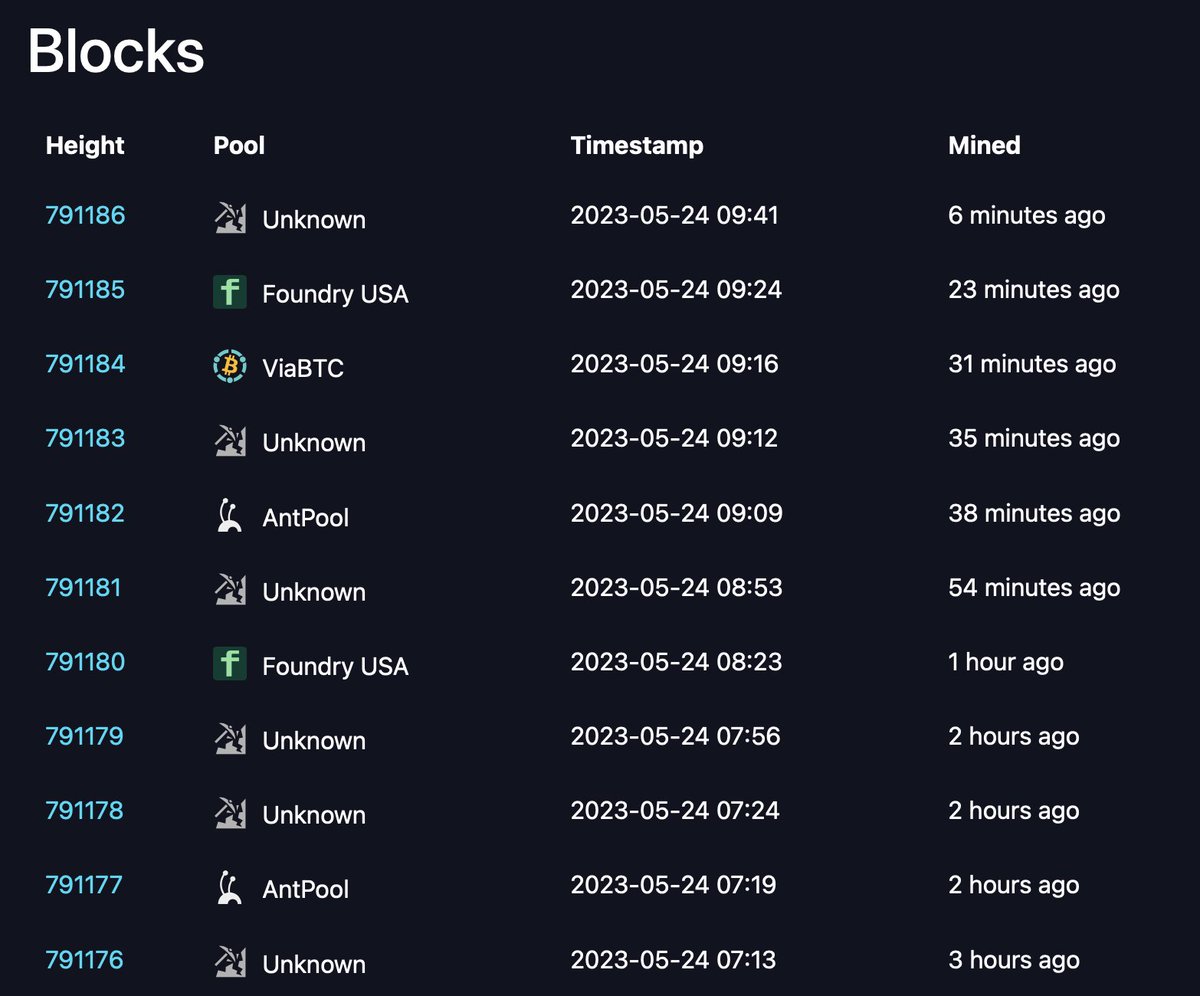This screenshot has height=996, width=1200.
Task: Click the '31 minutes ago' mined value
Action: pos(1031,365)
